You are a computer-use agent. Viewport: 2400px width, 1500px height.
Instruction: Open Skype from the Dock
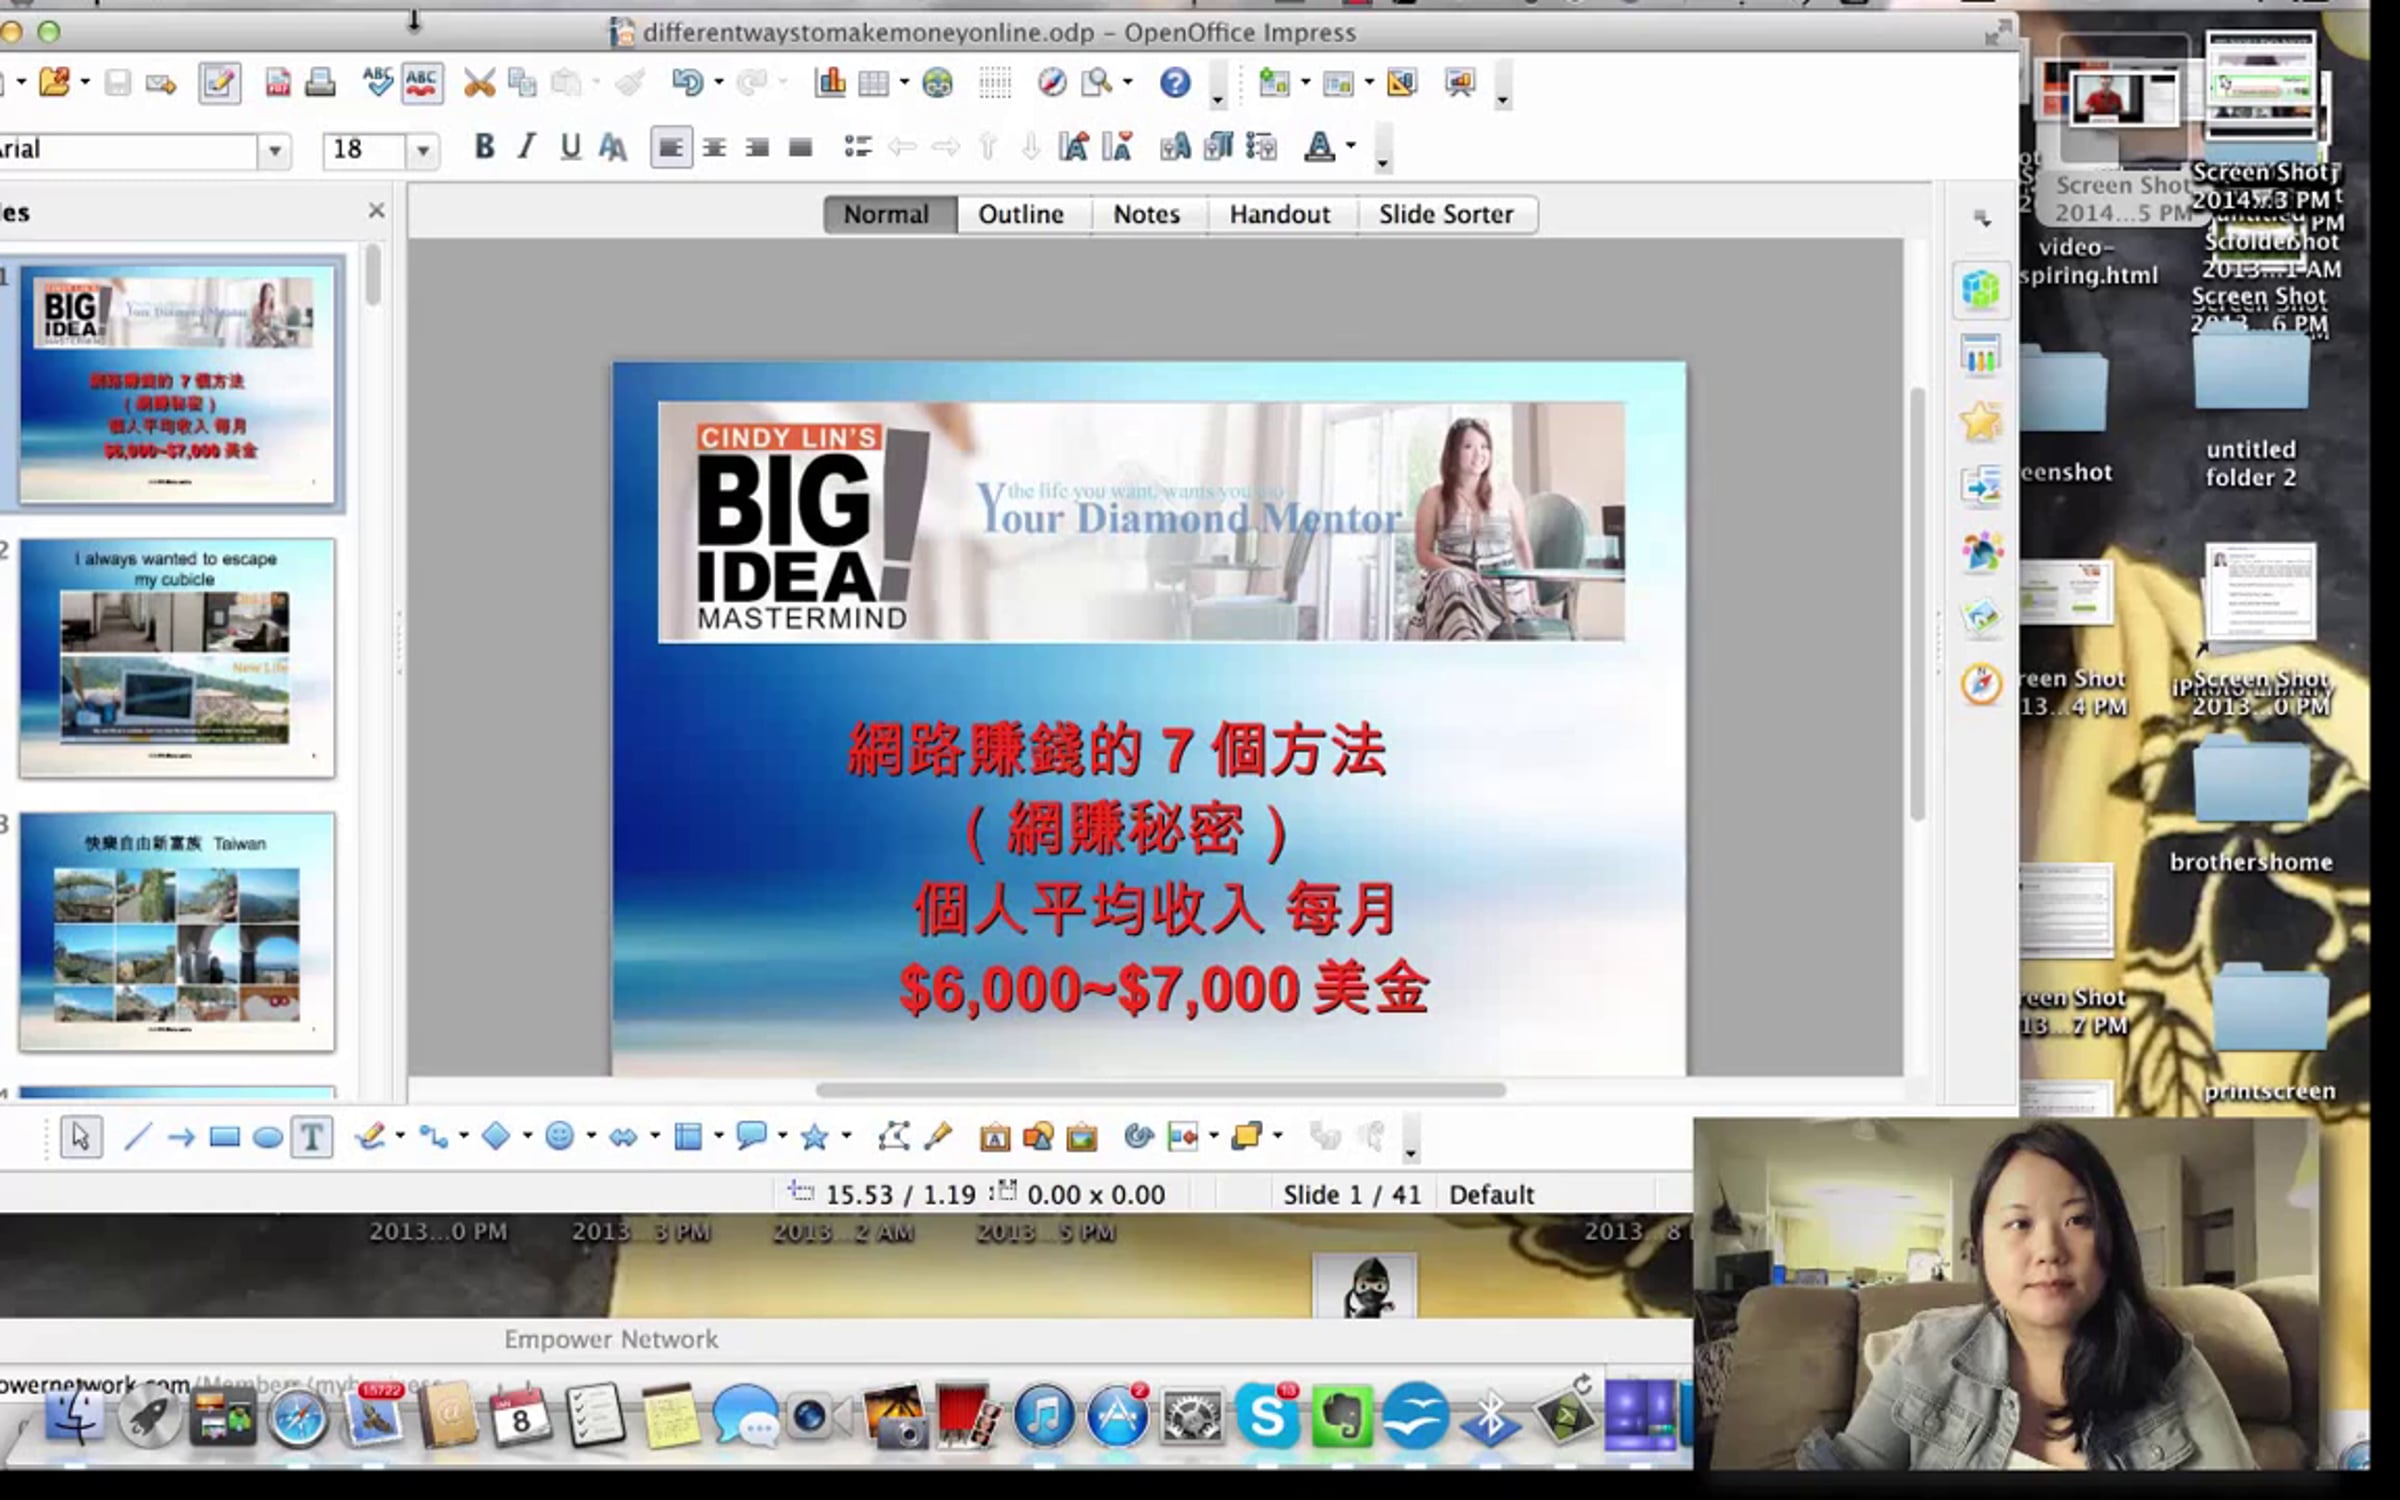click(x=1267, y=1416)
